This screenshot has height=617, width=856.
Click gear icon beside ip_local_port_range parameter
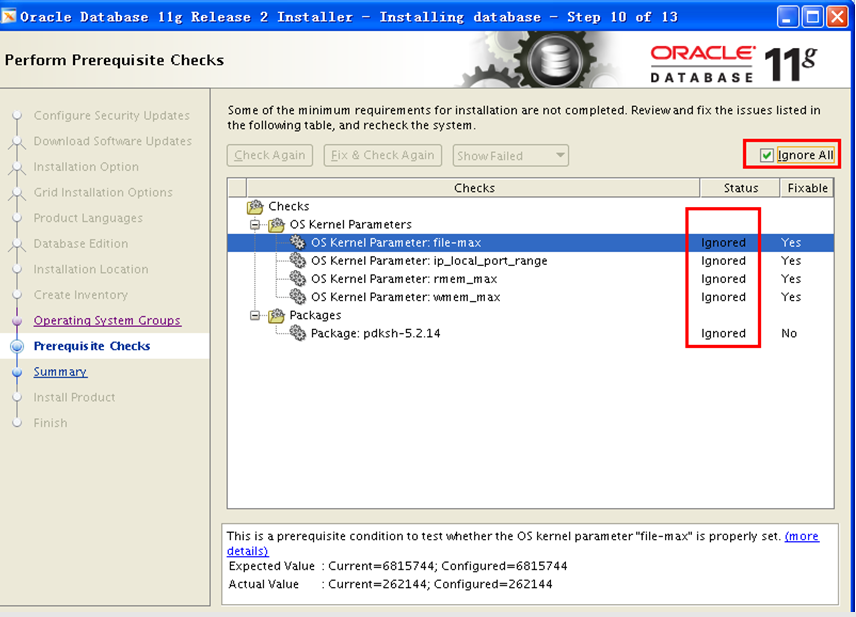298,260
